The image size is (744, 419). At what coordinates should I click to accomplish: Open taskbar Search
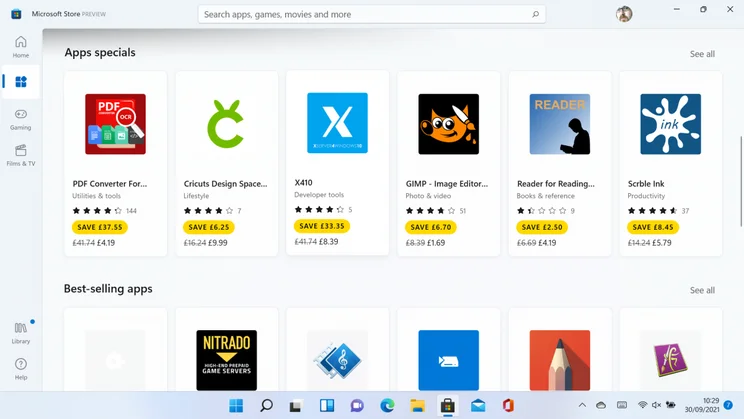point(266,406)
